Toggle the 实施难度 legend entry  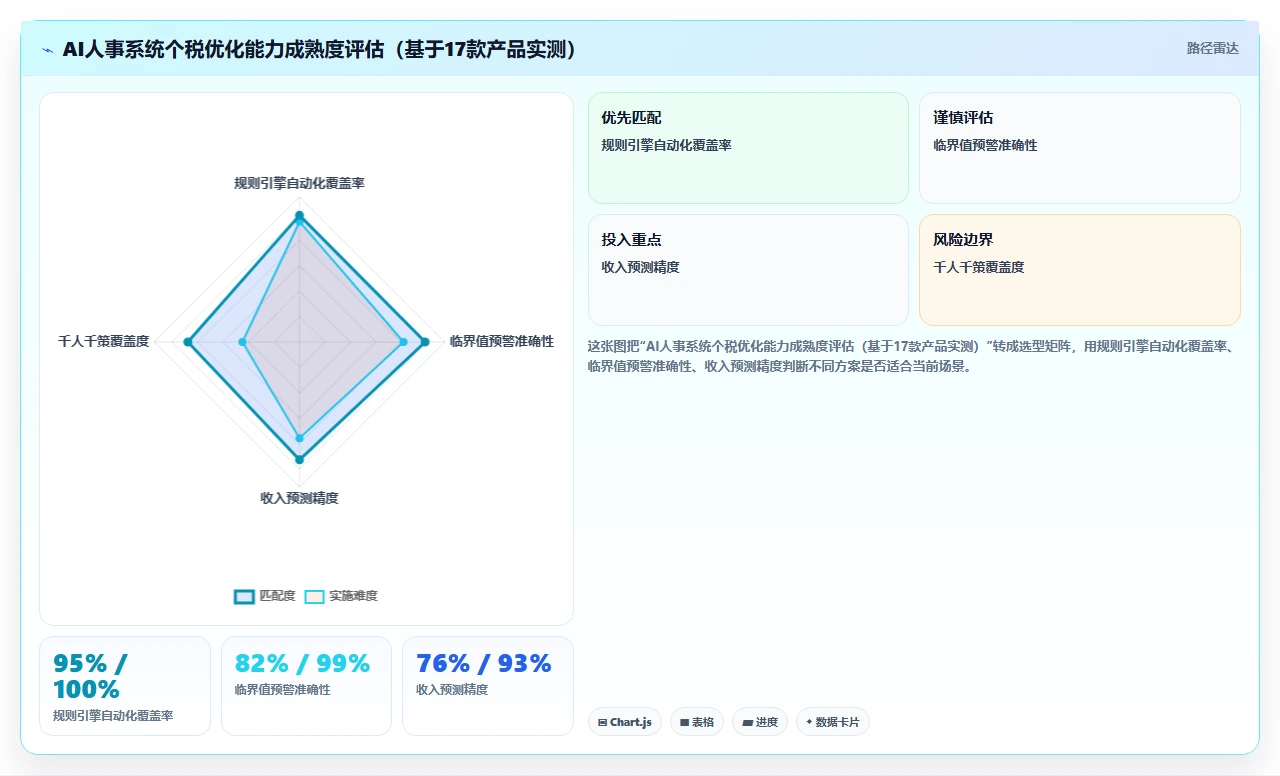[x=341, y=596]
